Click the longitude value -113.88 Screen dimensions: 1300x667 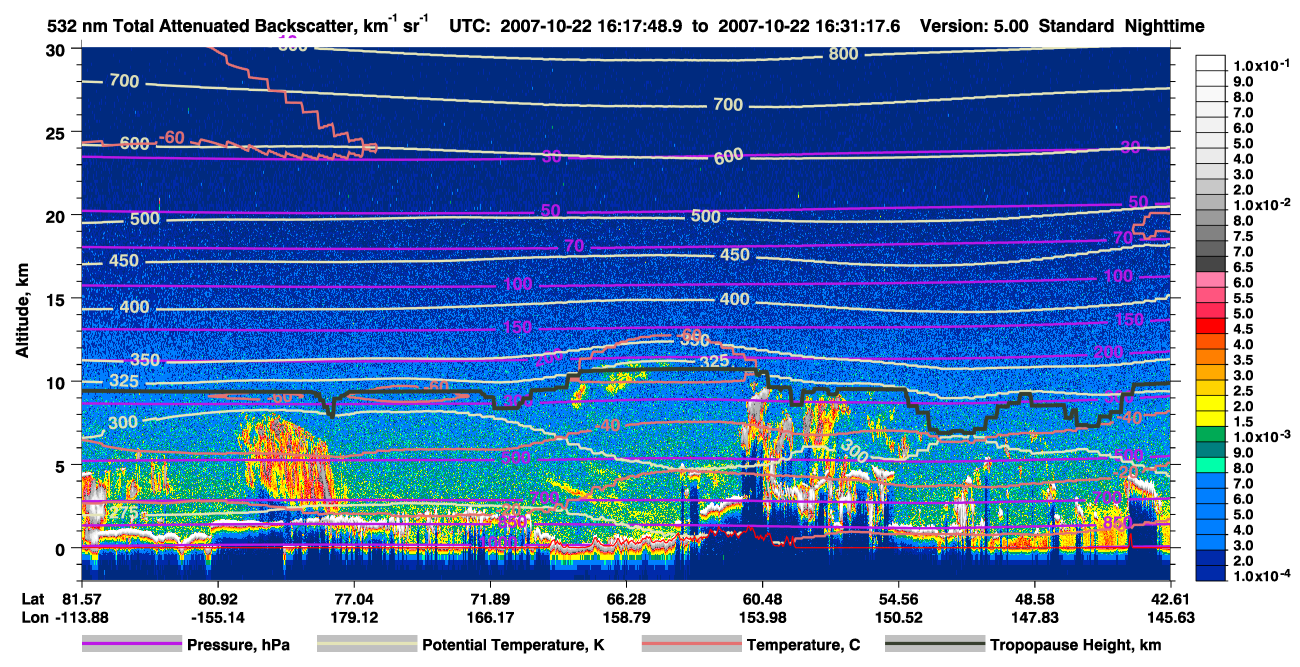tap(80, 616)
